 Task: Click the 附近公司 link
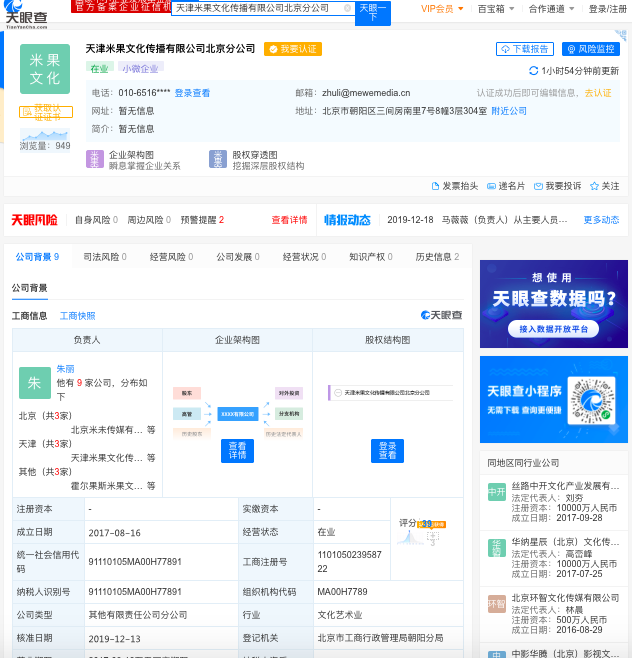tap(509, 111)
